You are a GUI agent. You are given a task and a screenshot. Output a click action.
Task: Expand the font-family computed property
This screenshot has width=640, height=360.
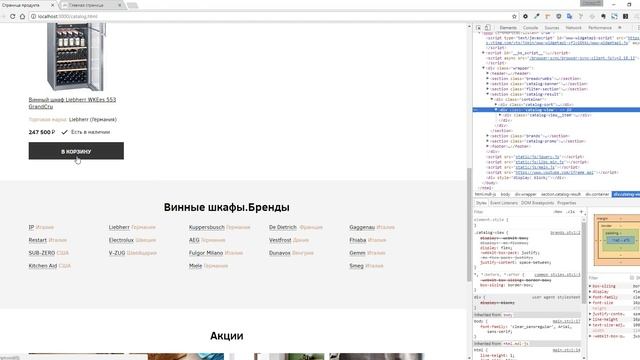(x=590, y=298)
